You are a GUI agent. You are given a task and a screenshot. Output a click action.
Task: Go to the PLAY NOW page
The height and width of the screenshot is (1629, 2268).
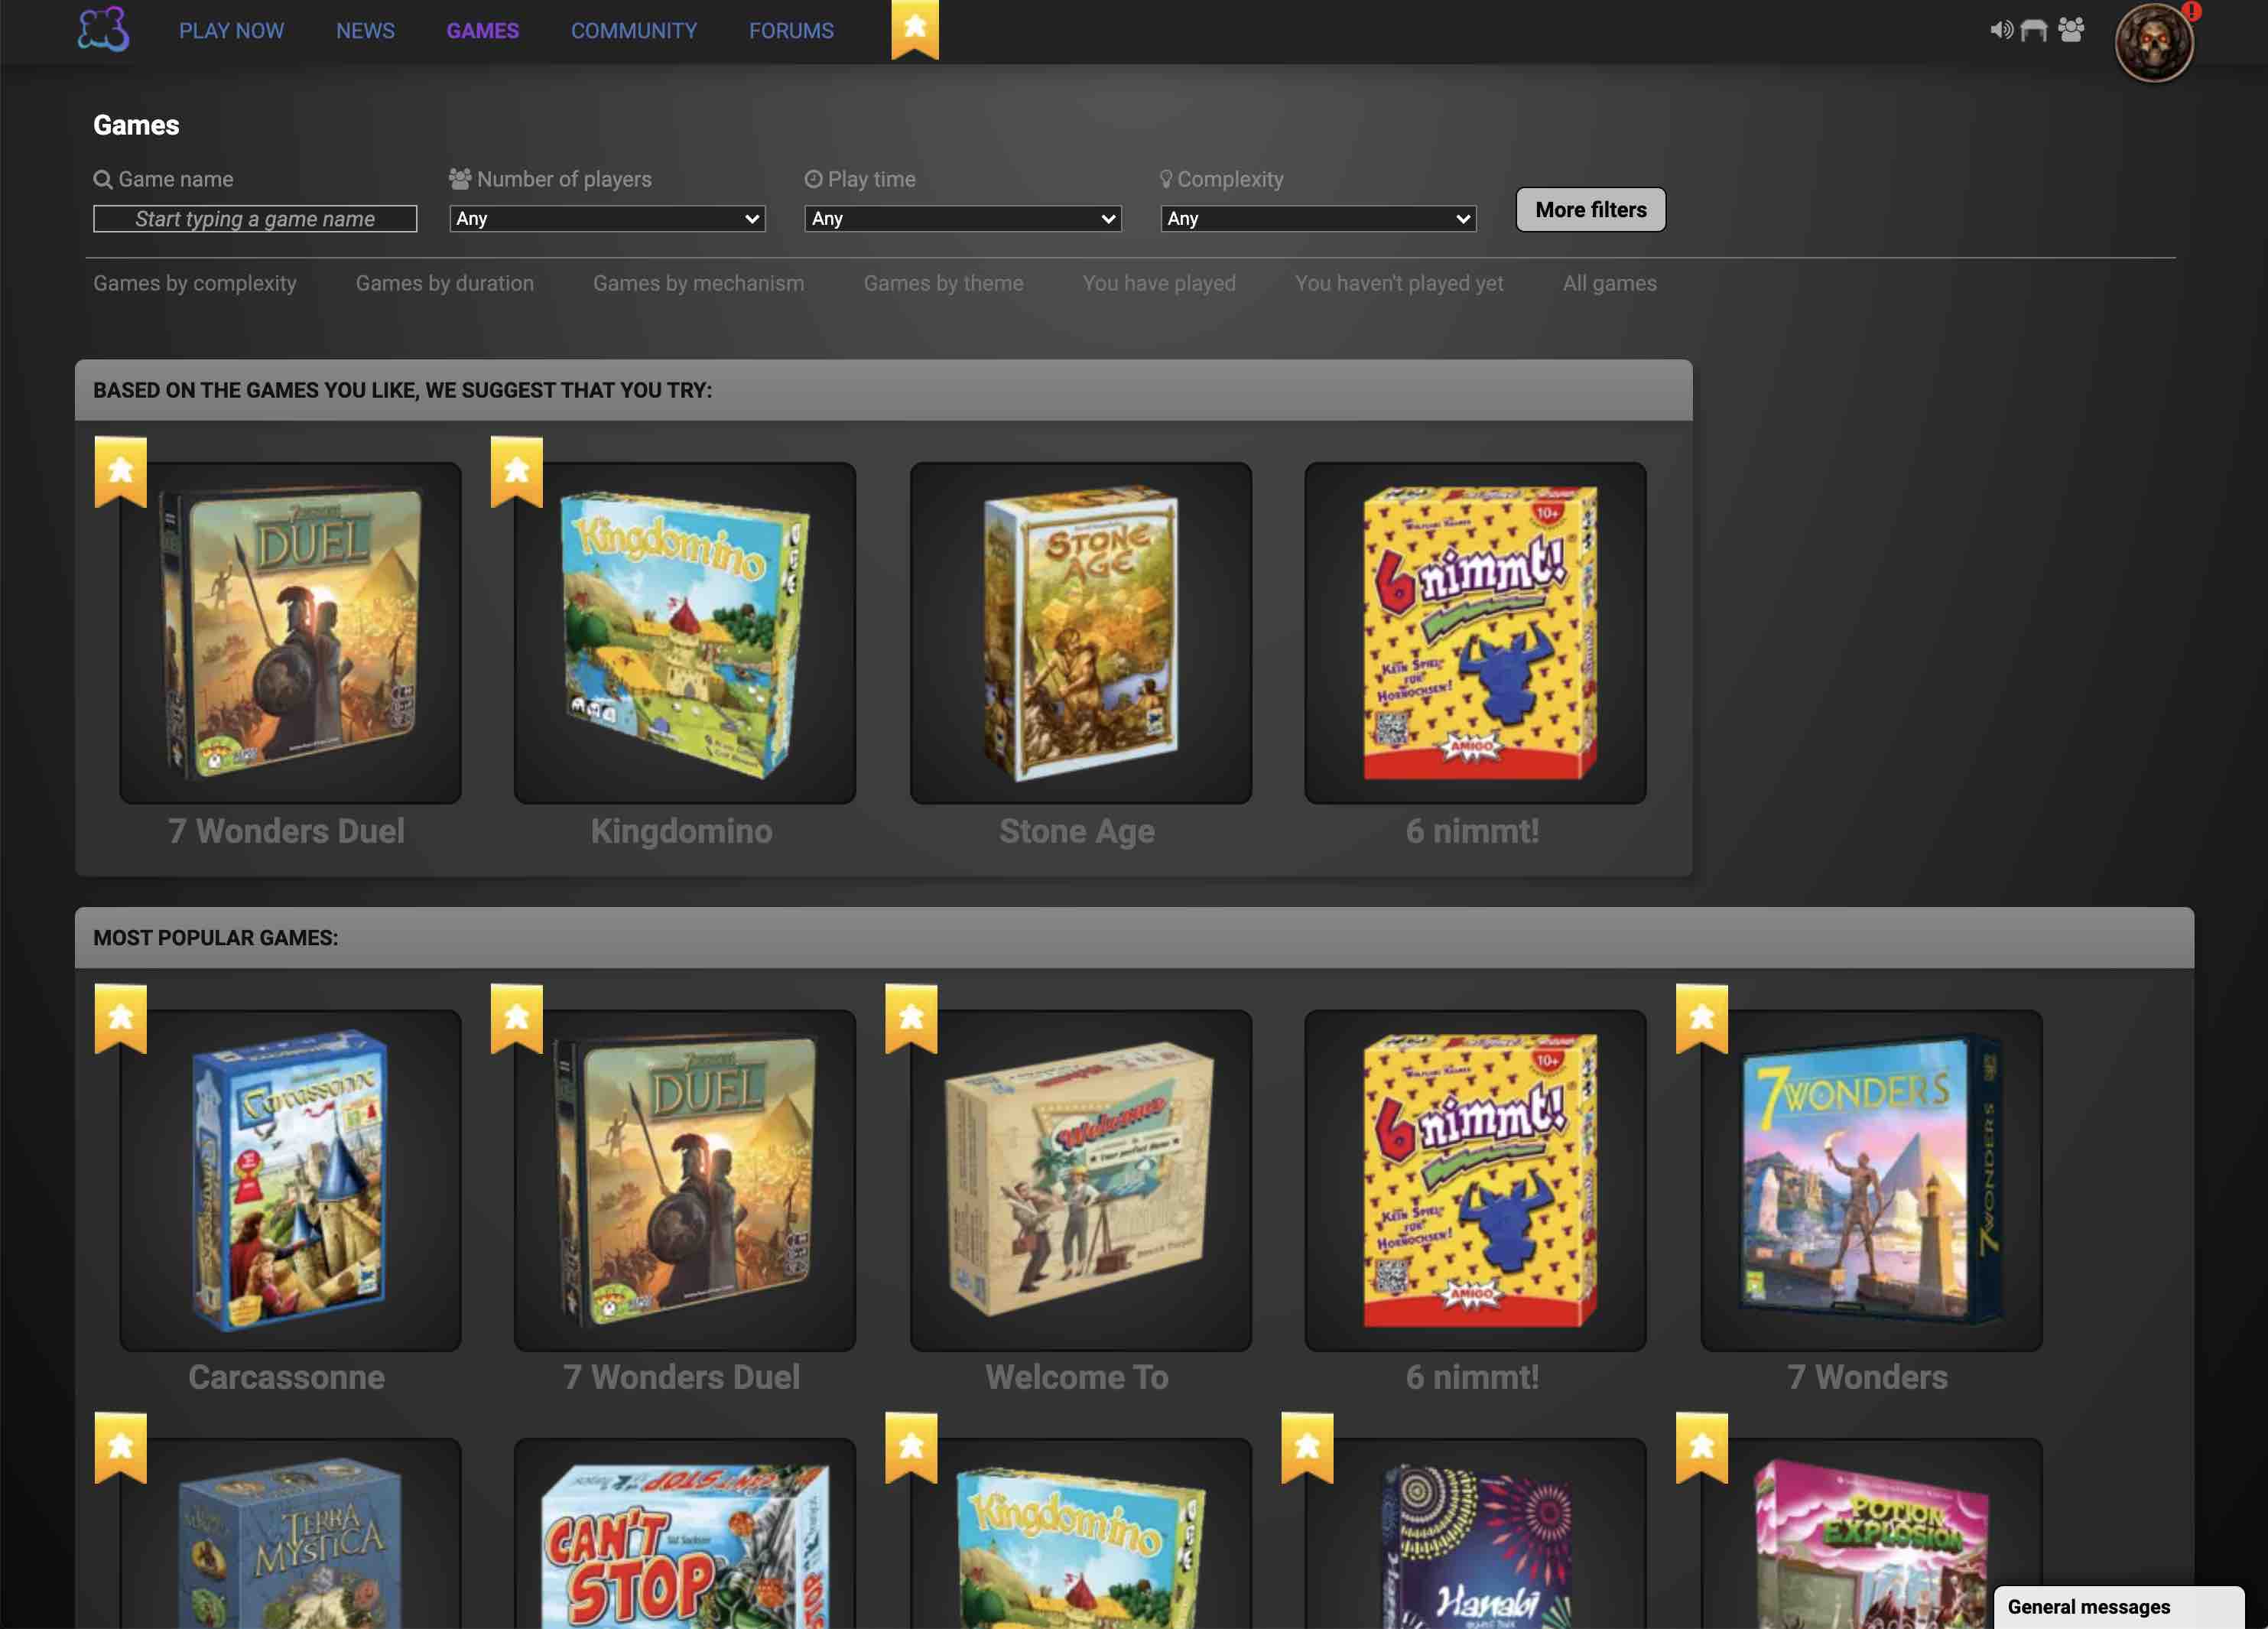tap(231, 31)
